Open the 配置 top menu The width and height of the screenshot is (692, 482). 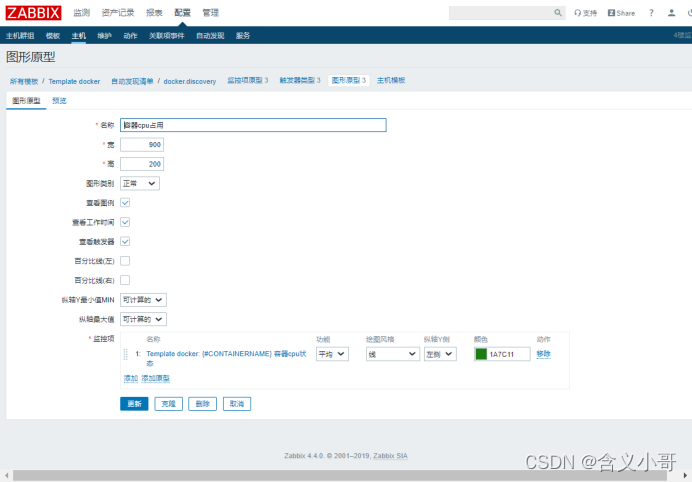[182, 13]
